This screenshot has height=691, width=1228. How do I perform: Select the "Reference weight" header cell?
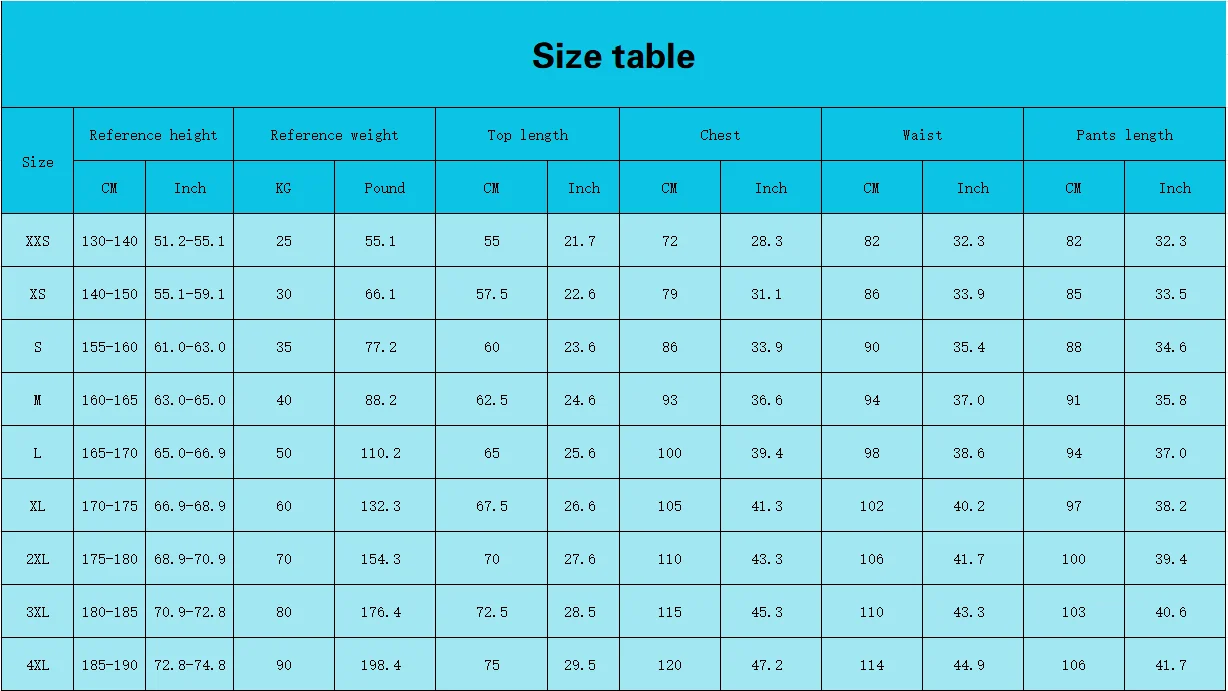point(334,135)
